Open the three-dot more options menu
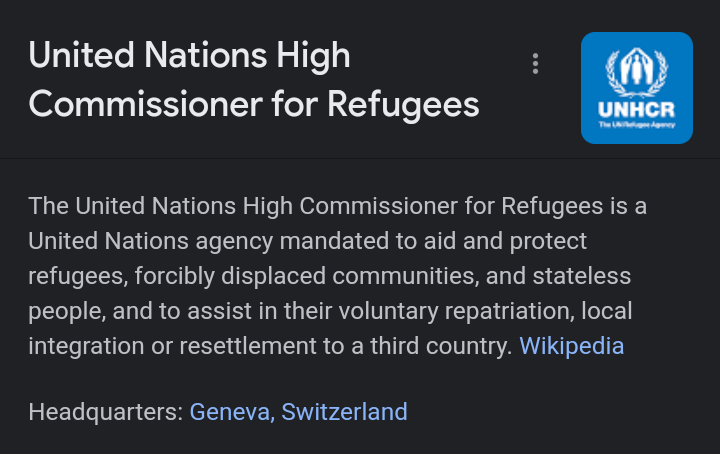Image resolution: width=720 pixels, height=454 pixels. coord(536,64)
